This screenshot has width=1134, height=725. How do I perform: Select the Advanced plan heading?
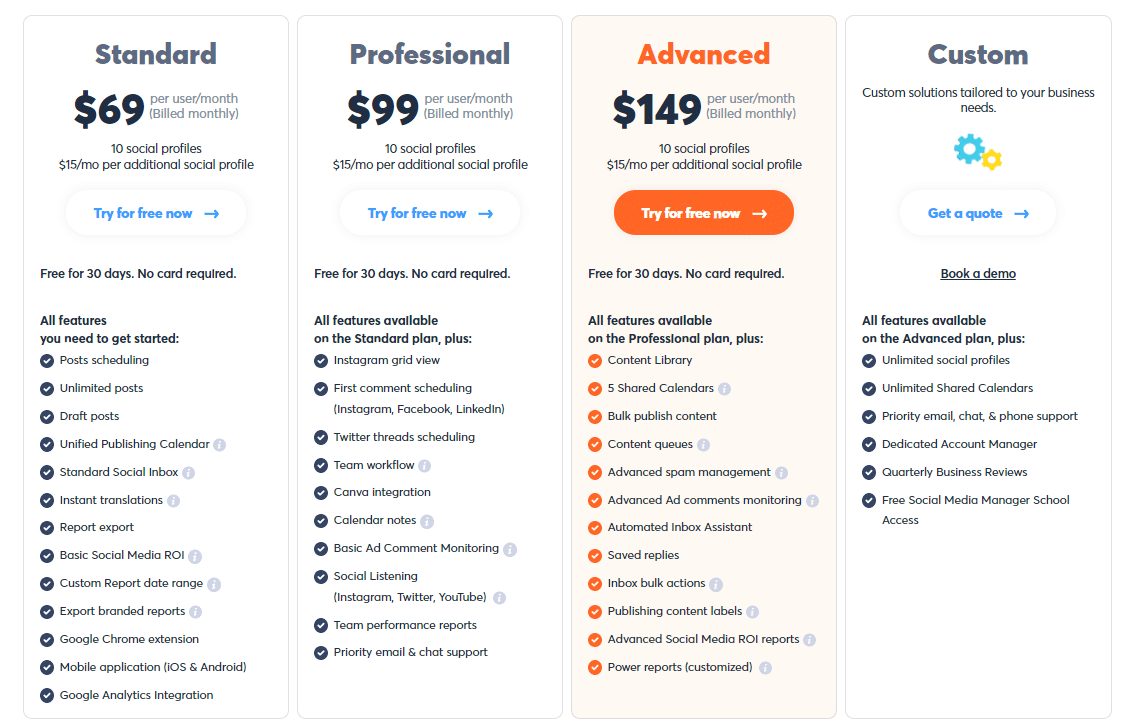(704, 54)
